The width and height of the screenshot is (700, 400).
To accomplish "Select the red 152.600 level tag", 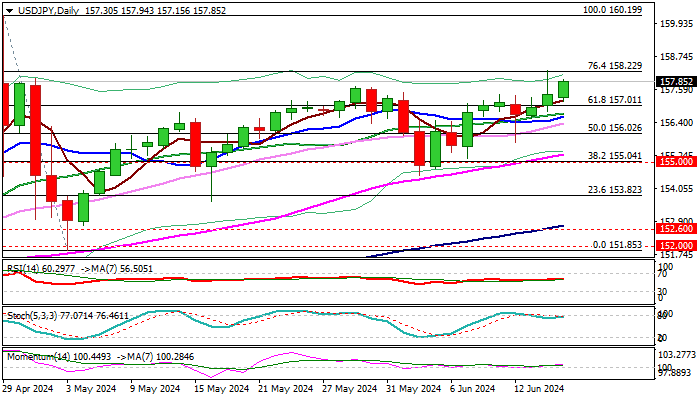I will 675,229.
